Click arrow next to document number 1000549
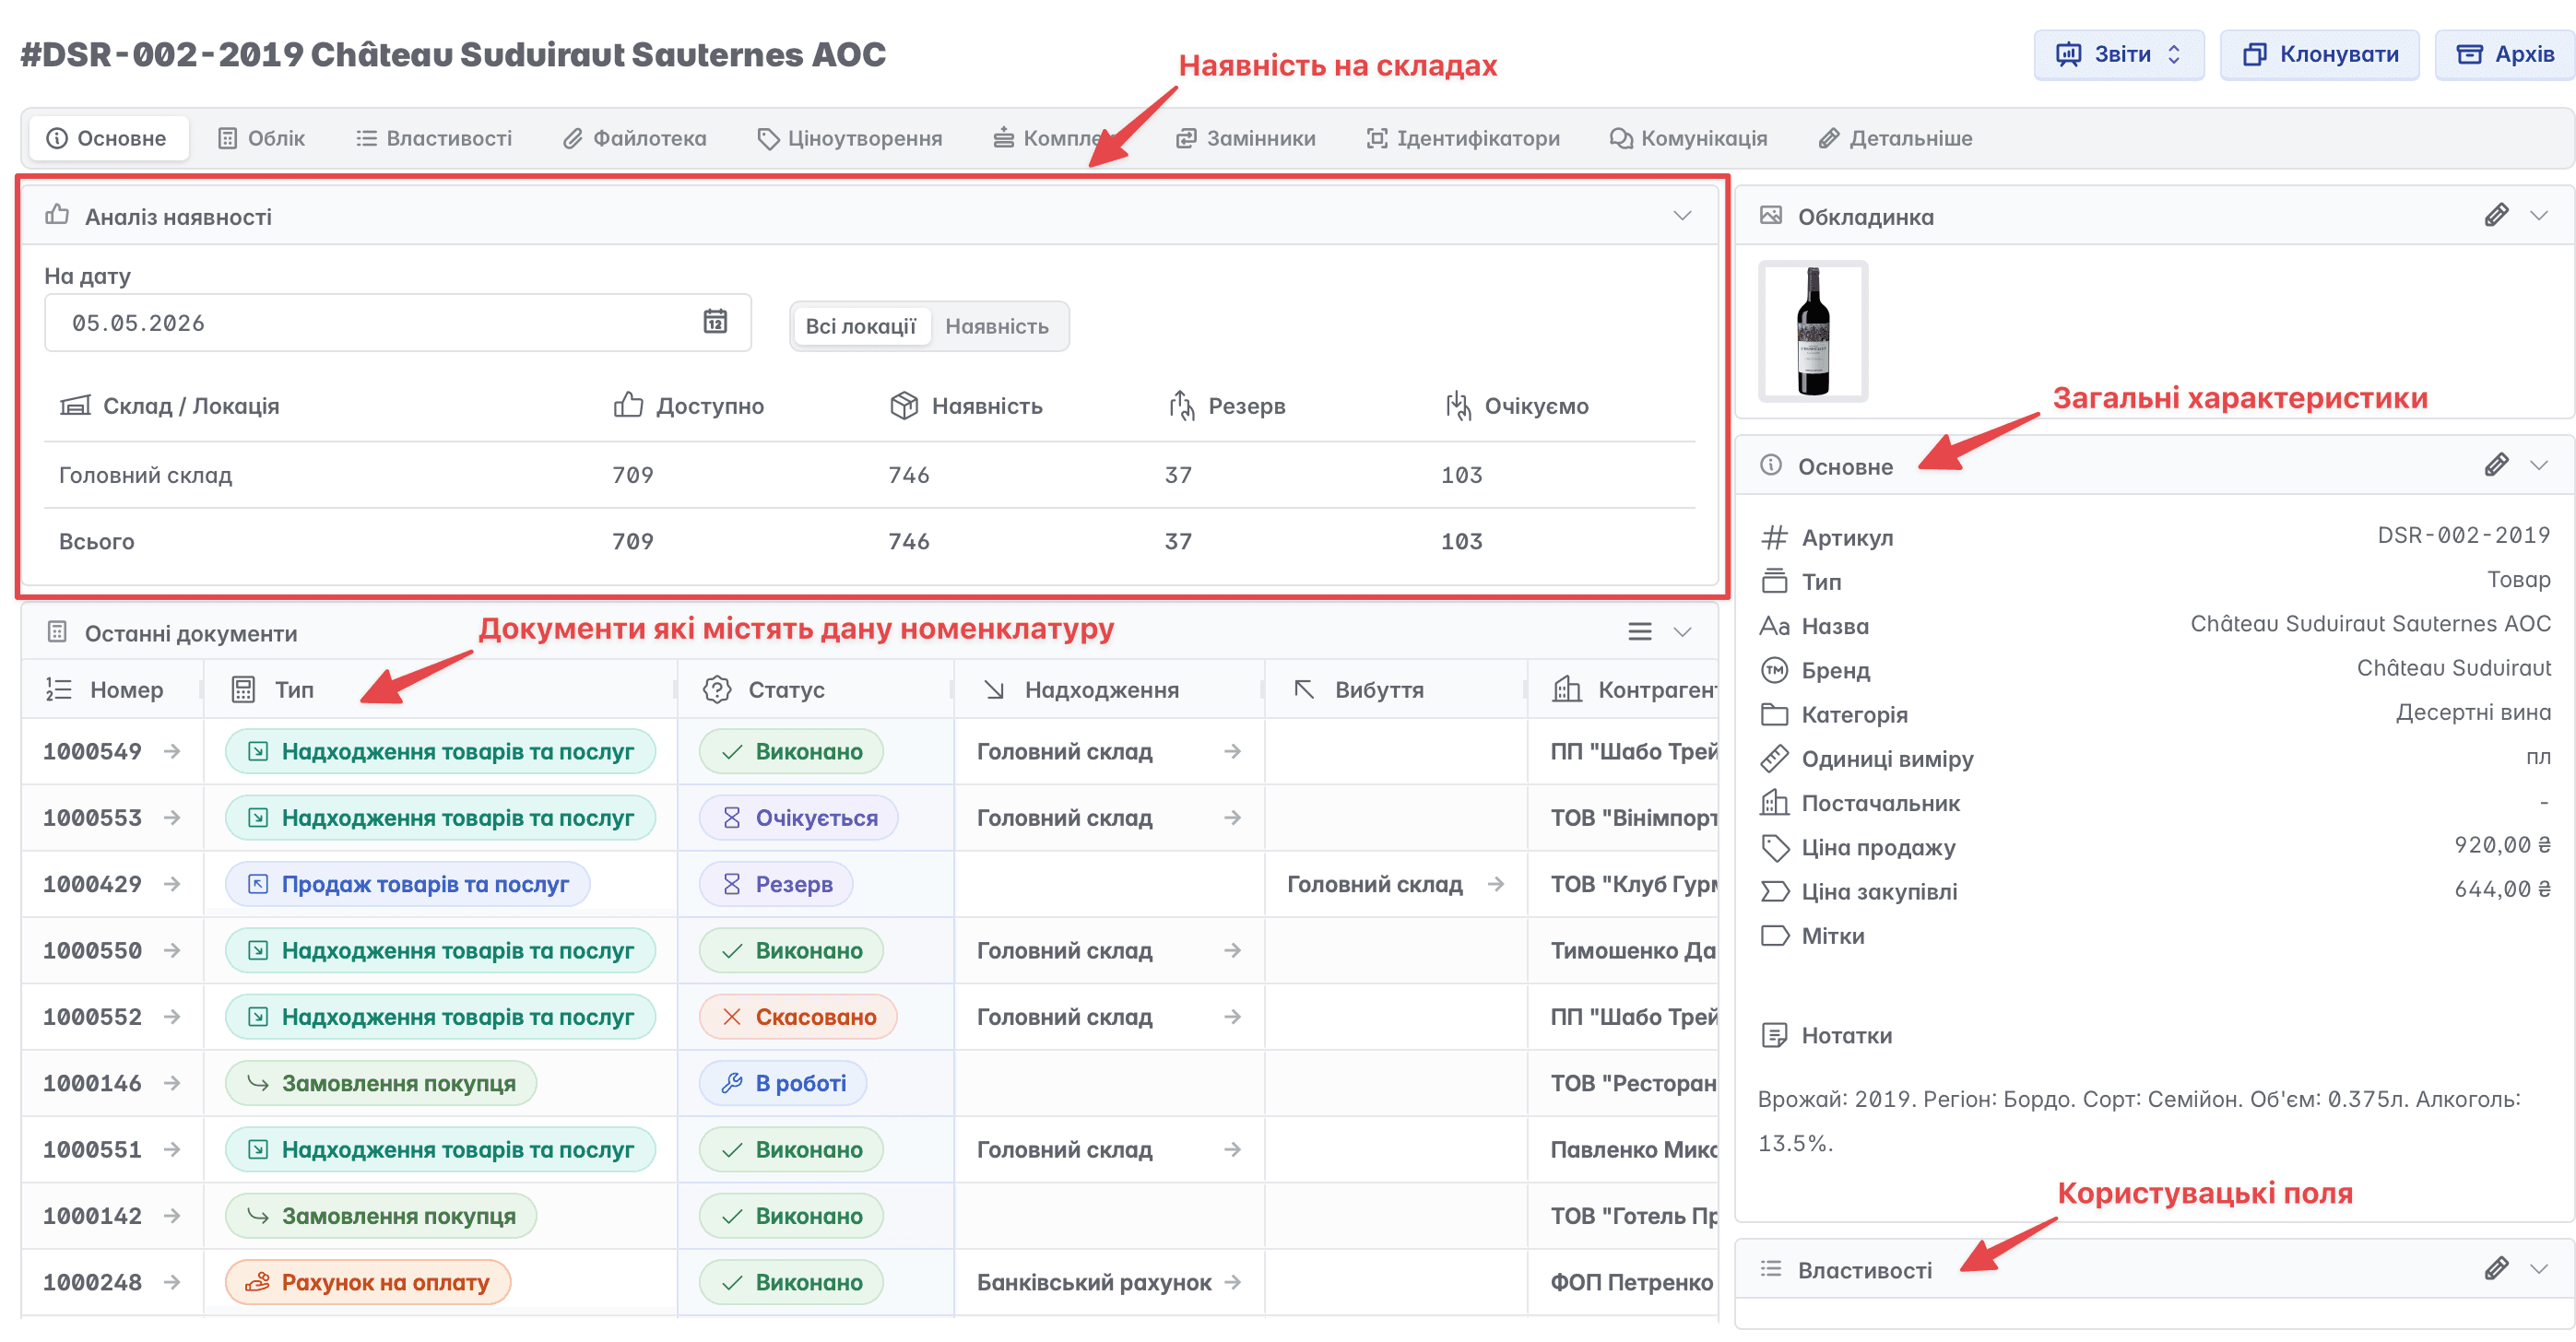The height and width of the screenshot is (1342, 2576). [x=172, y=751]
